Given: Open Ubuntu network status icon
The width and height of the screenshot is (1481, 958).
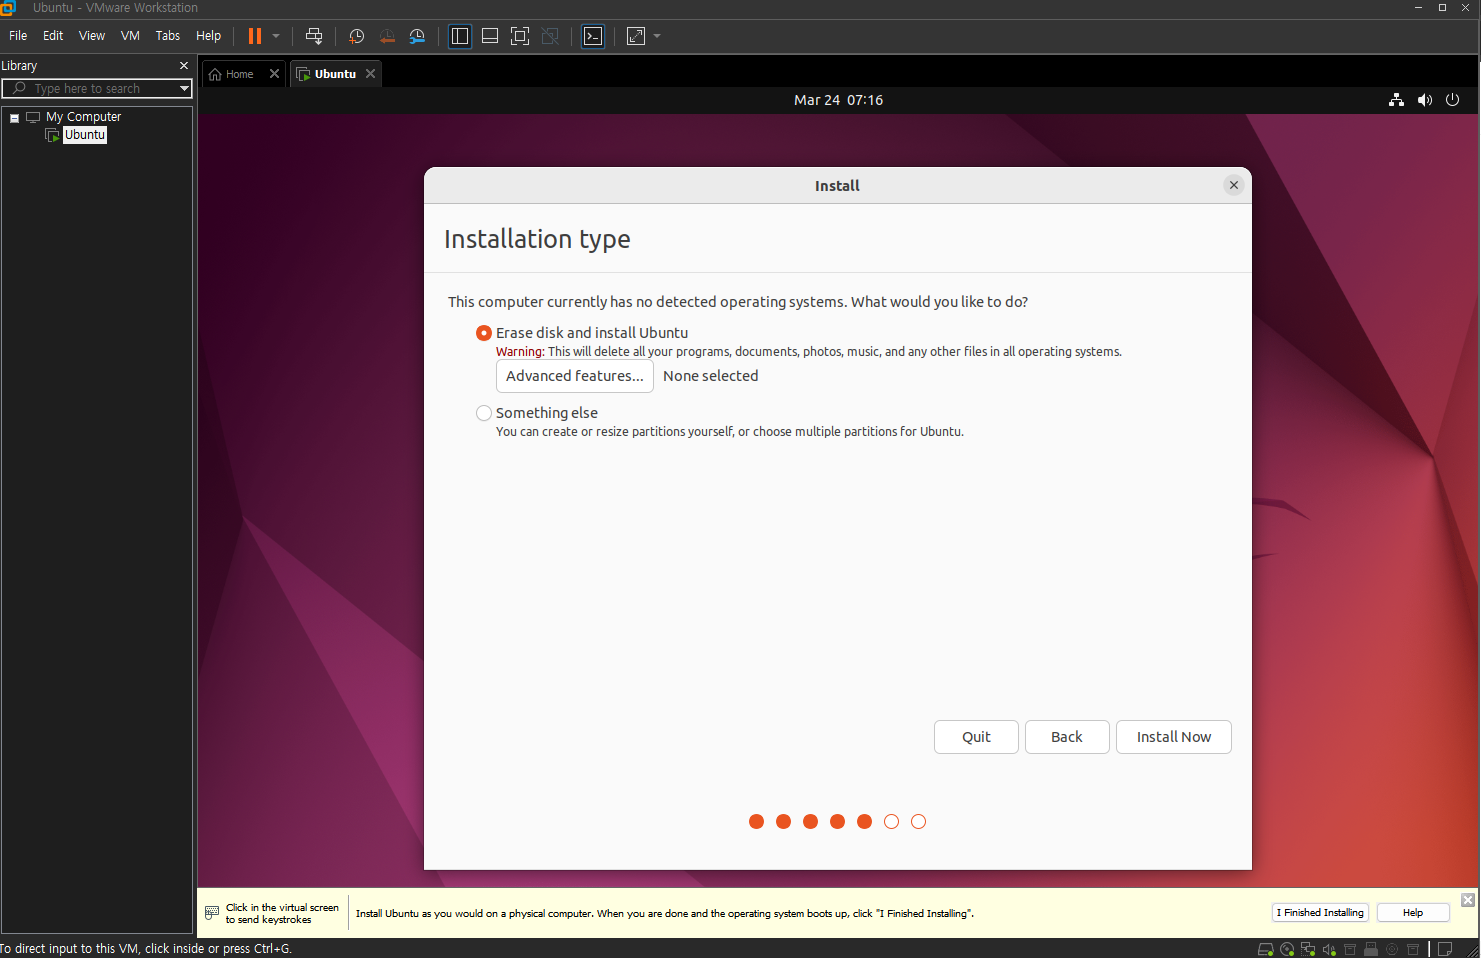Looking at the screenshot, I should click(x=1396, y=100).
